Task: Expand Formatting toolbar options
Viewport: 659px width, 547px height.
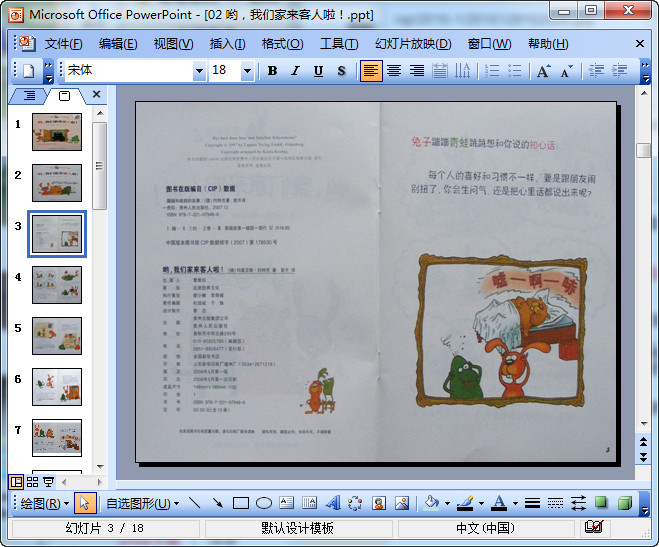Action: [645, 71]
